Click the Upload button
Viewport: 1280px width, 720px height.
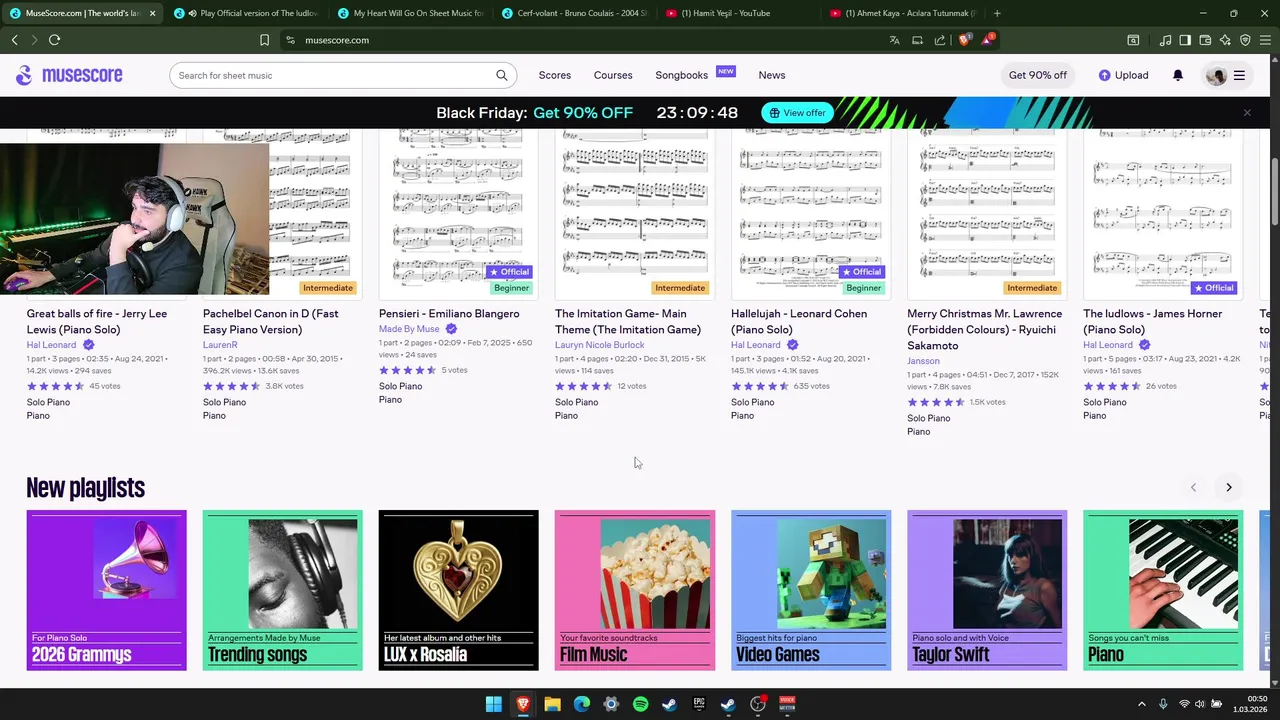click(x=1123, y=75)
